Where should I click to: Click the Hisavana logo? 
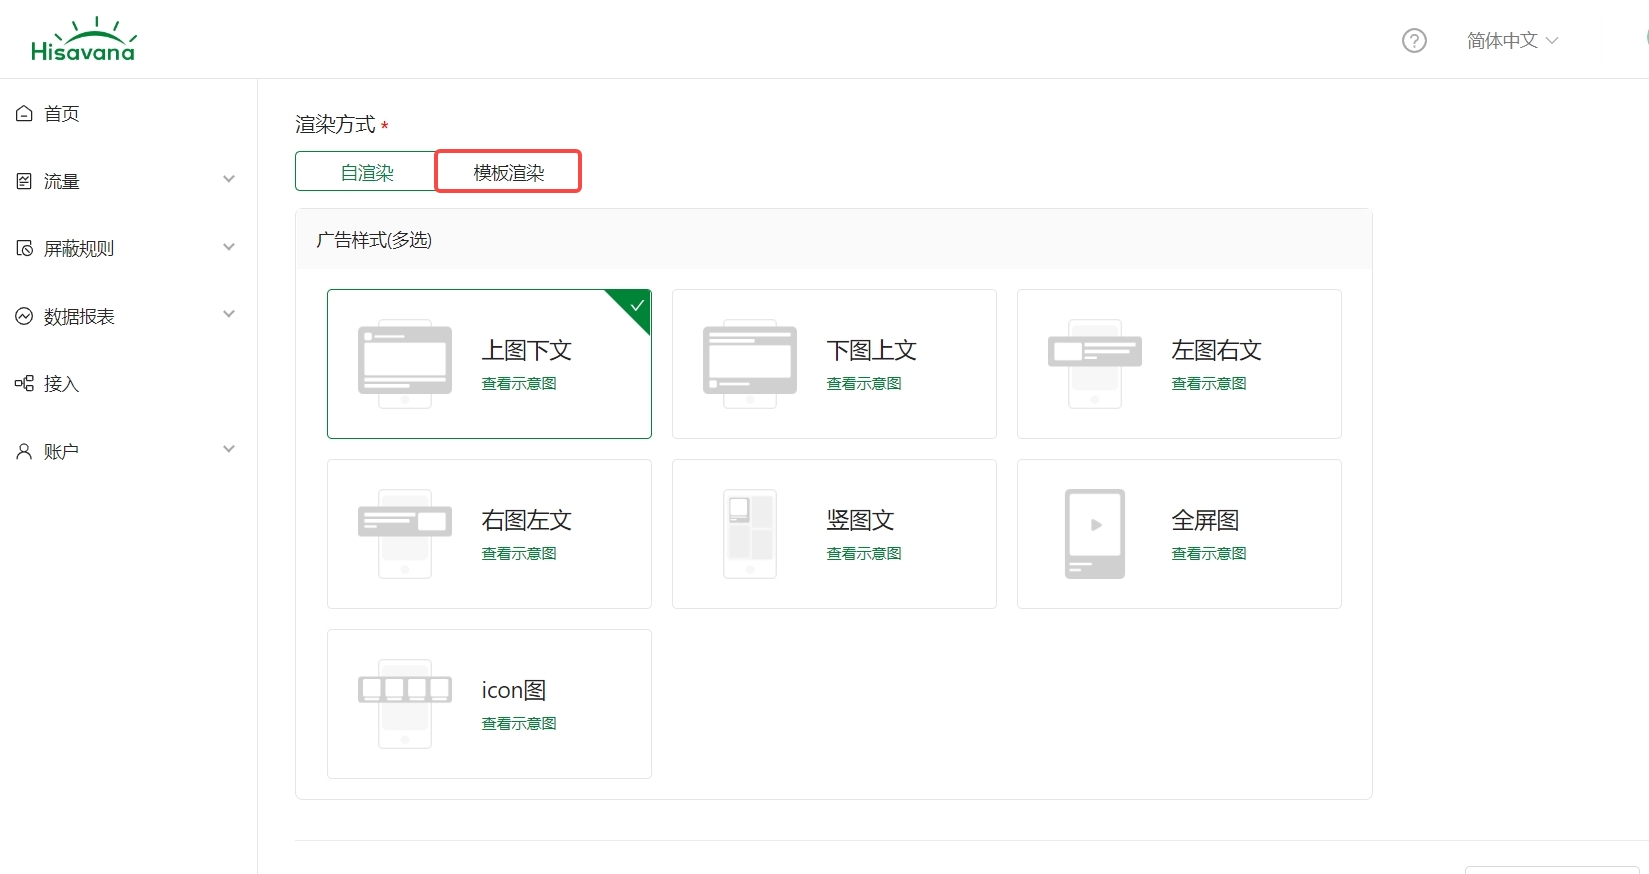[83, 40]
